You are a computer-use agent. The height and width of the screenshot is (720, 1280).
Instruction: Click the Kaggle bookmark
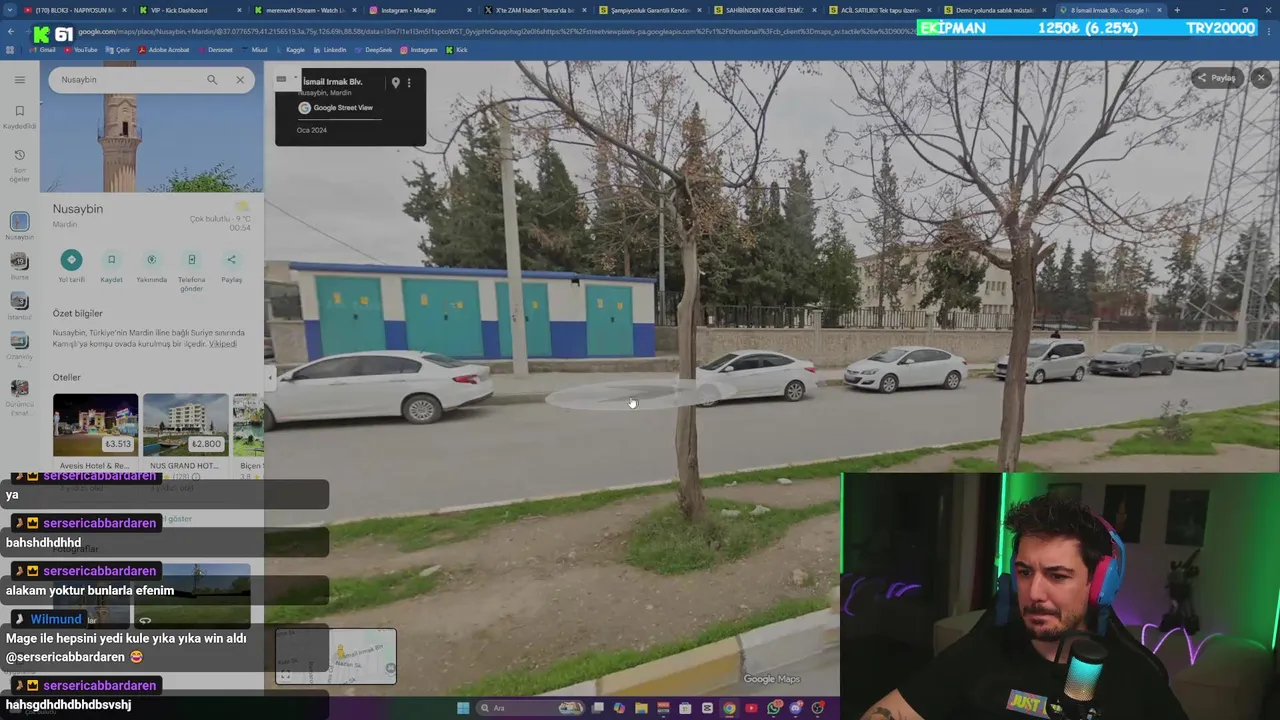[x=291, y=49]
